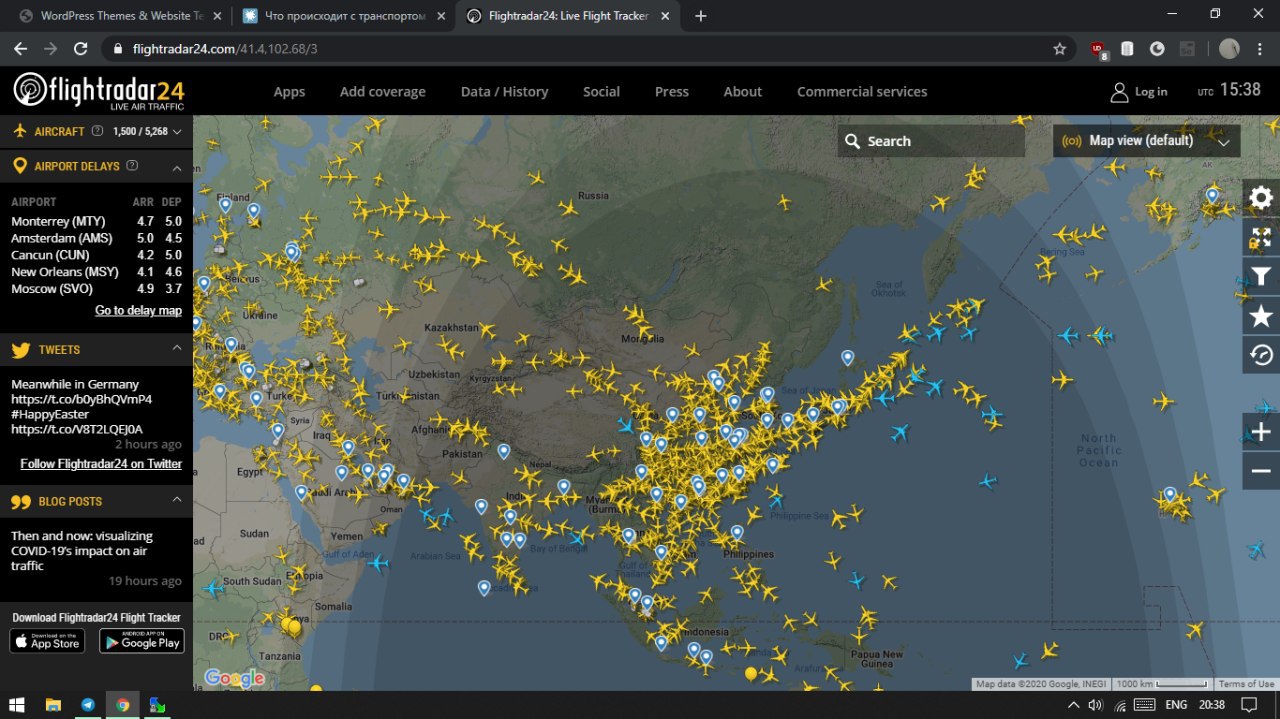Zoom in the map with plus button
The height and width of the screenshot is (719, 1280).
(1261, 432)
